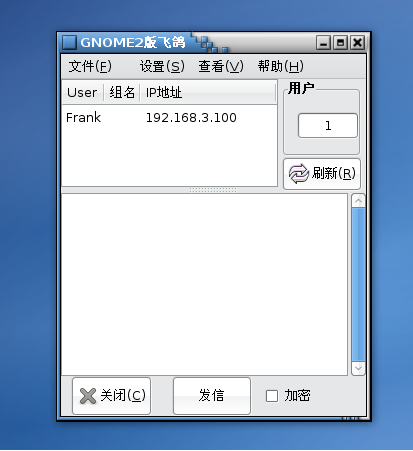The image size is (413, 451).
Task: Sort the list by the 组名 column header
Action: tap(122, 92)
